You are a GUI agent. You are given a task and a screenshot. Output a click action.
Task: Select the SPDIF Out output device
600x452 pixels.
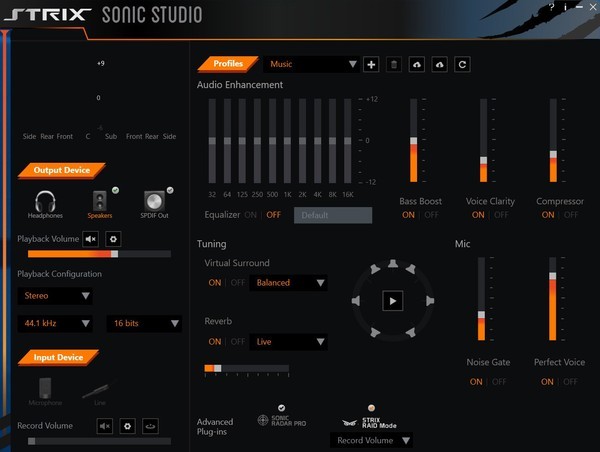tap(154, 205)
